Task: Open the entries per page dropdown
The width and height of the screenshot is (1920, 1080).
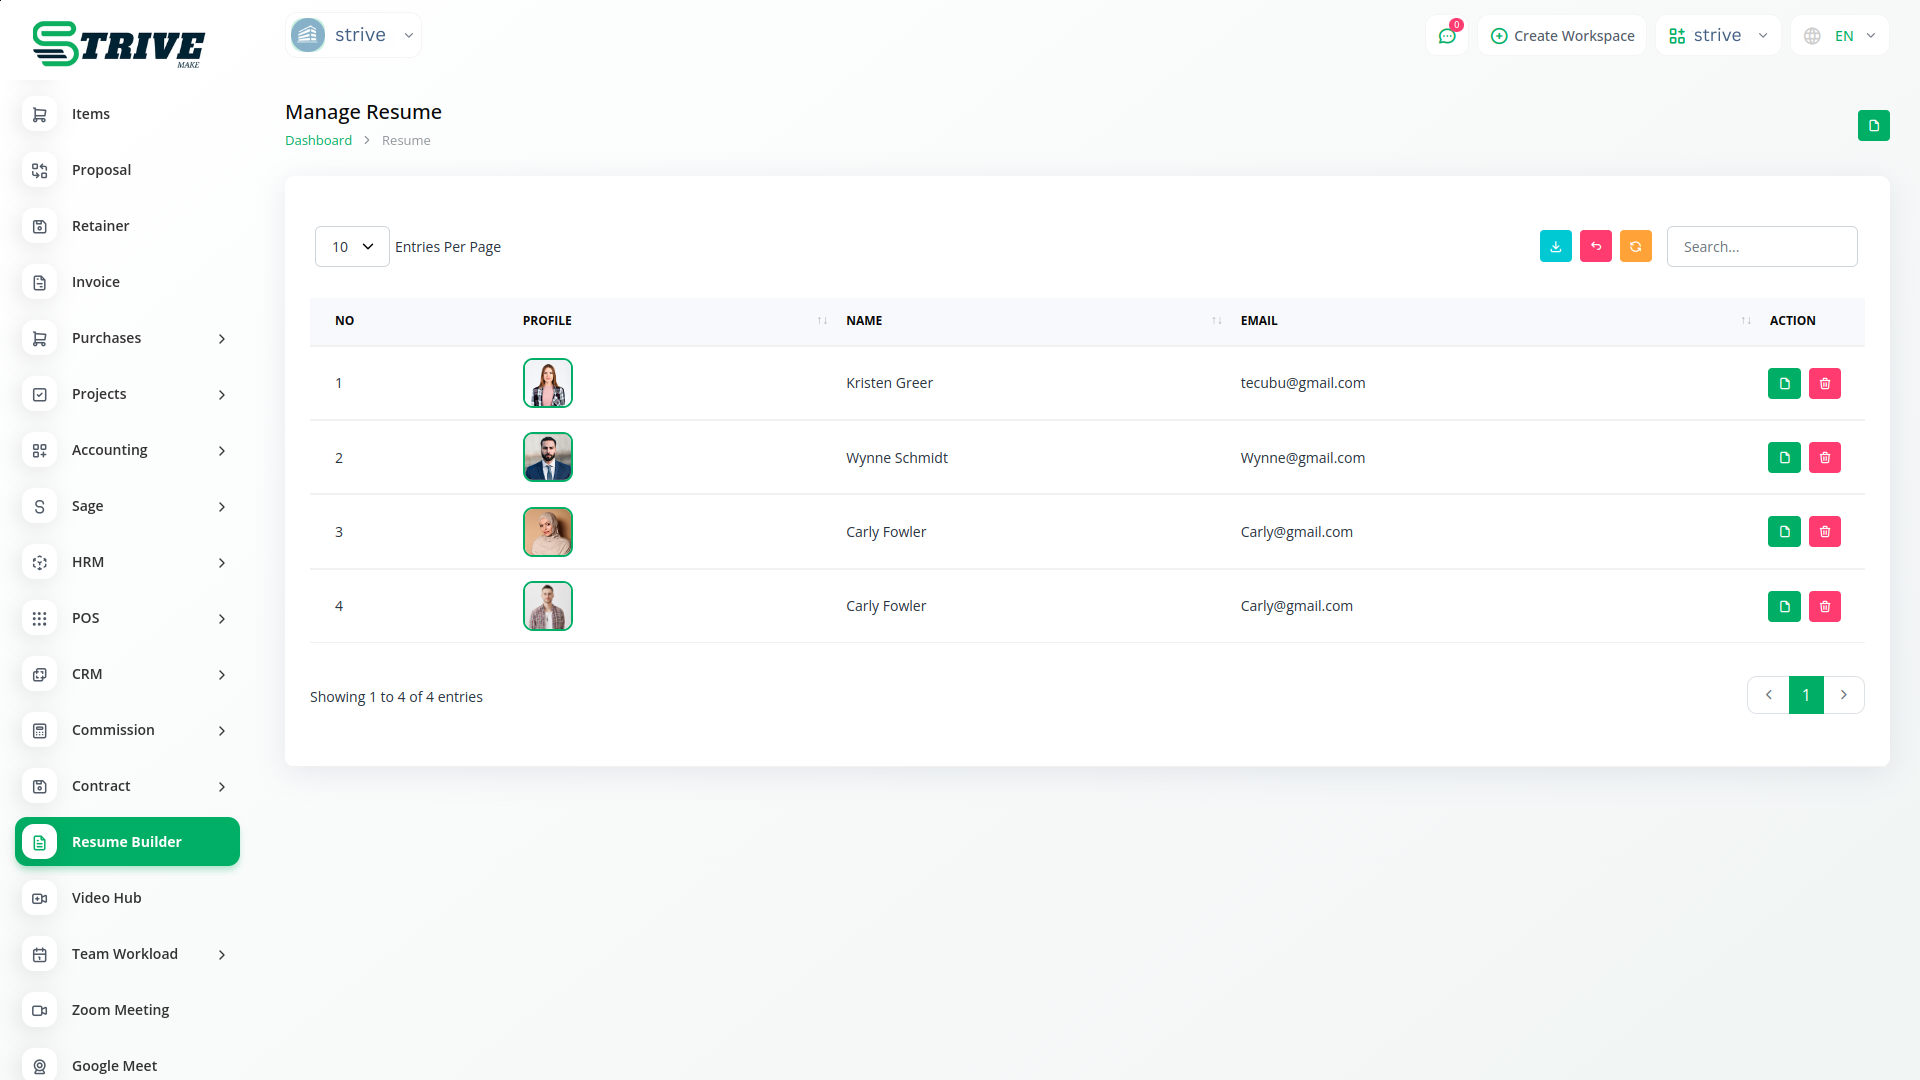Action: click(x=352, y=247)
